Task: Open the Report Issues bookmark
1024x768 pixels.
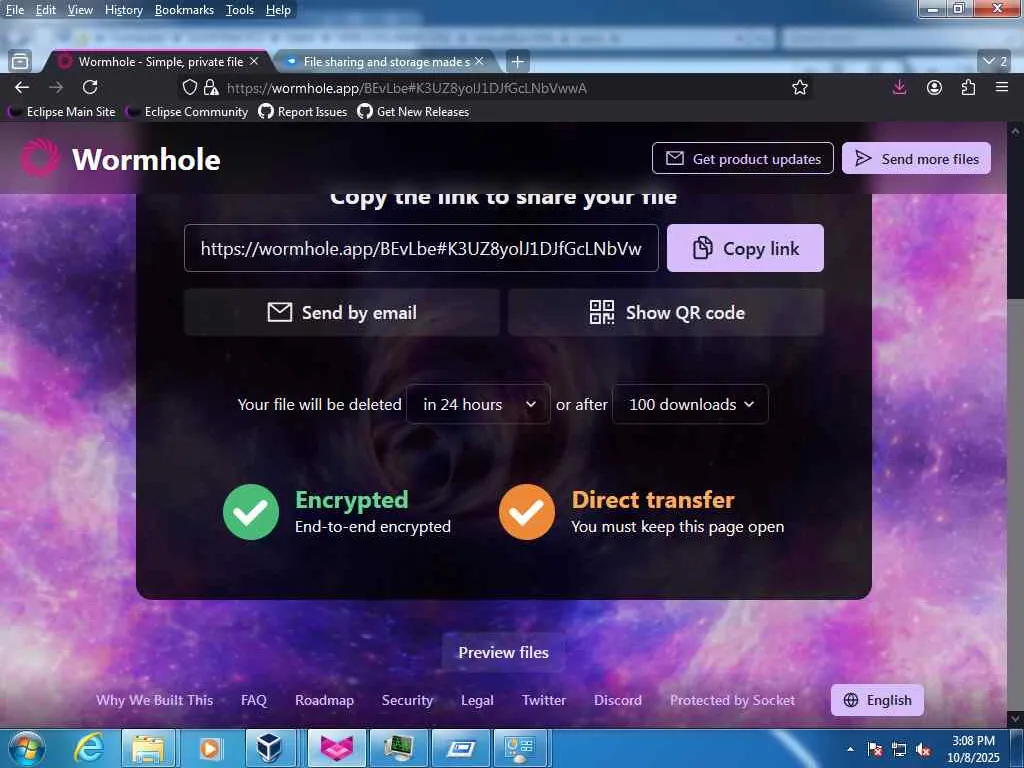Action: (302, 112)
